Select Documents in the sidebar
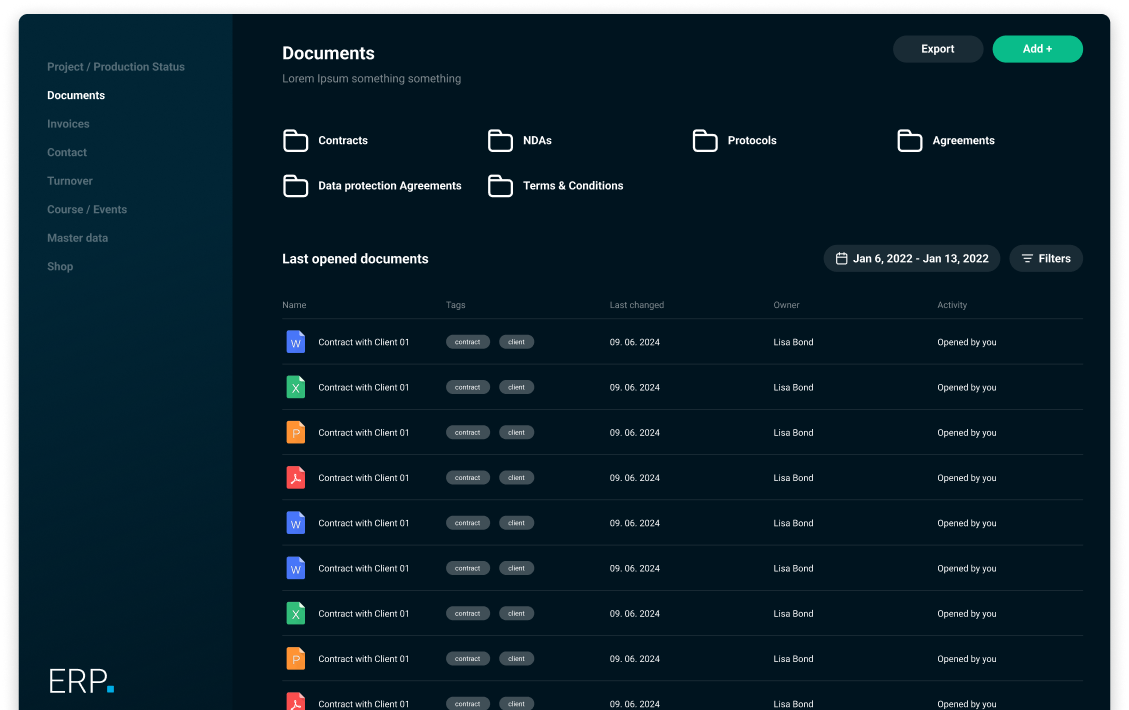 [x=76, y=95]
